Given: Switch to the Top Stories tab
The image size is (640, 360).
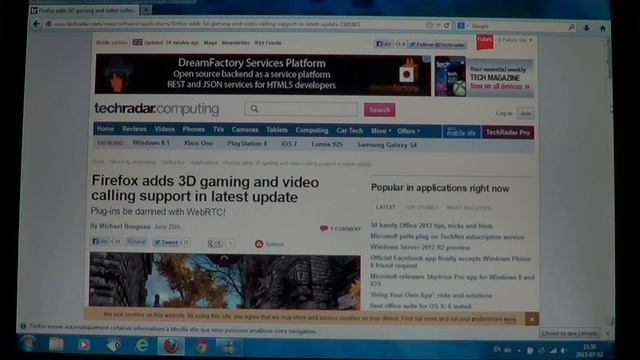Looking at the screenshot, I should pyautogui.click(x=422, y=208).
